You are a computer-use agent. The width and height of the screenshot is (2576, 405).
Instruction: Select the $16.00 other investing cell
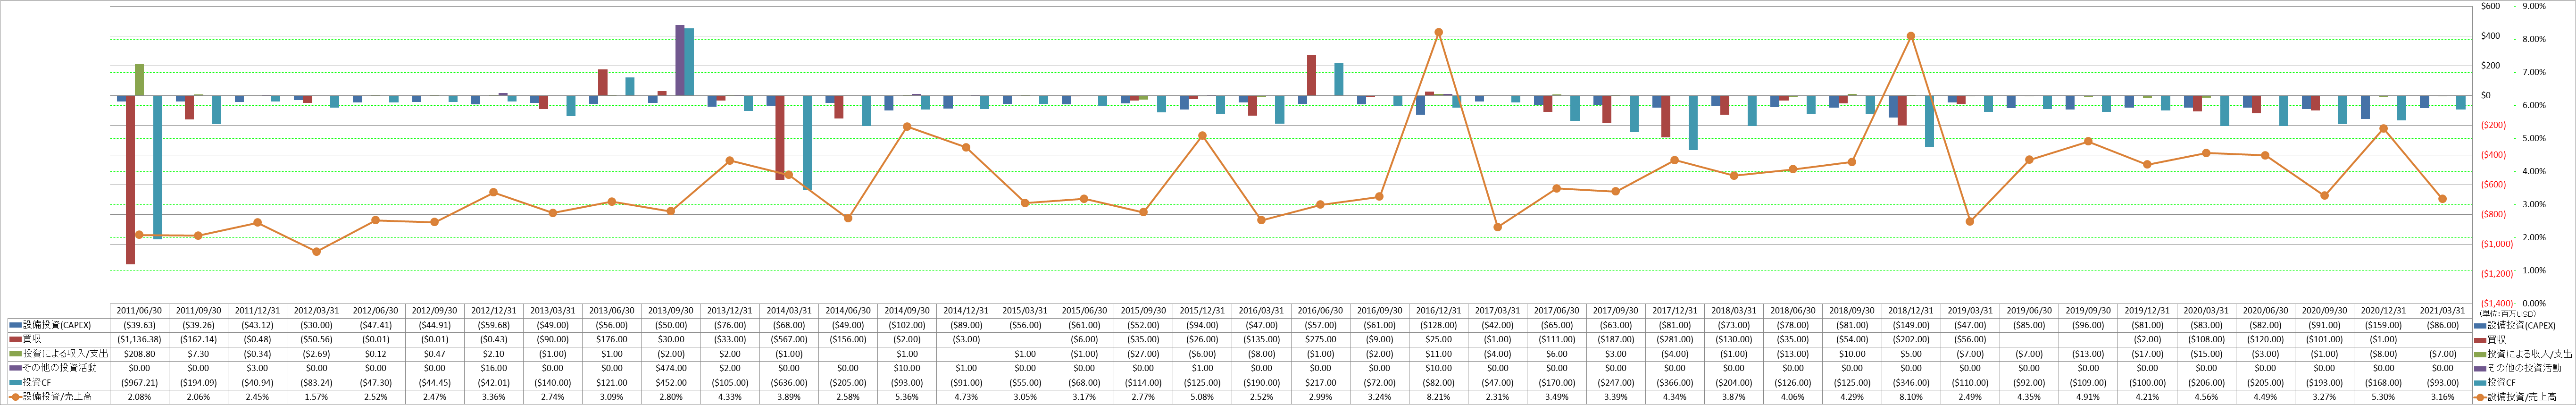click(x=494, y=368)
